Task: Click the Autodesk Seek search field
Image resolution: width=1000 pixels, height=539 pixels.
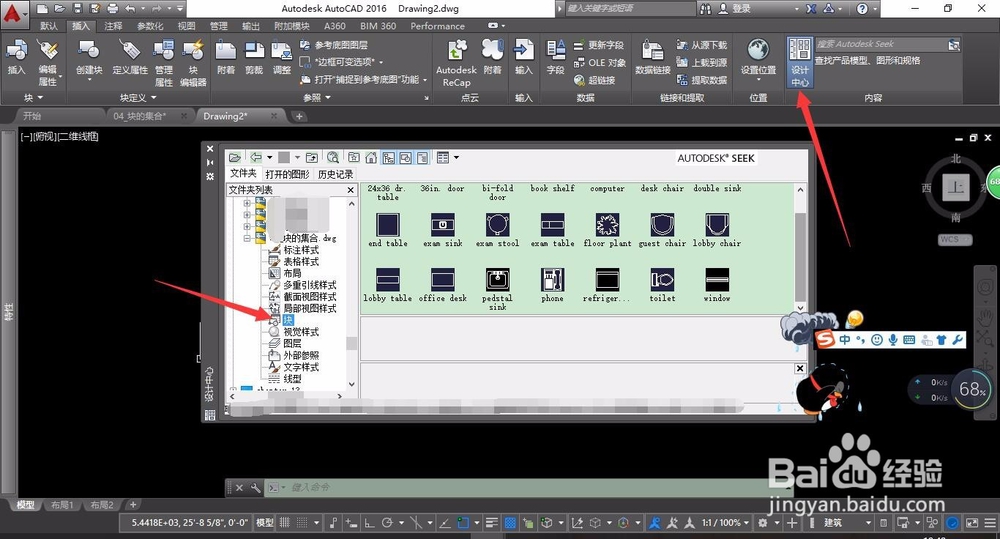Action: [881, 44]
